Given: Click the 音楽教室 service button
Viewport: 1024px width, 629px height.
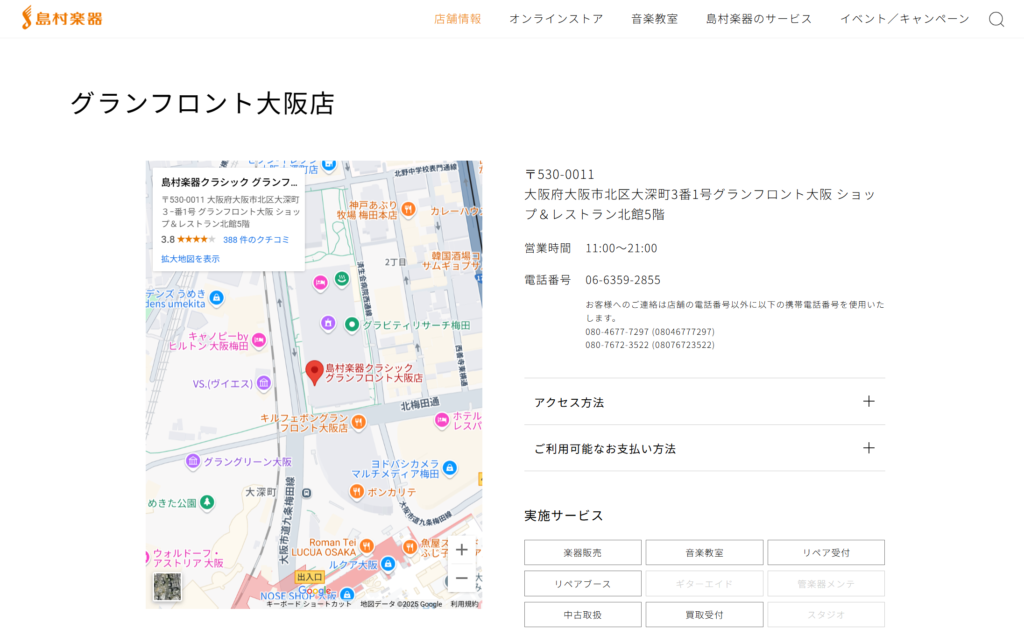Looking at the screenshot, I should (704, 553).
